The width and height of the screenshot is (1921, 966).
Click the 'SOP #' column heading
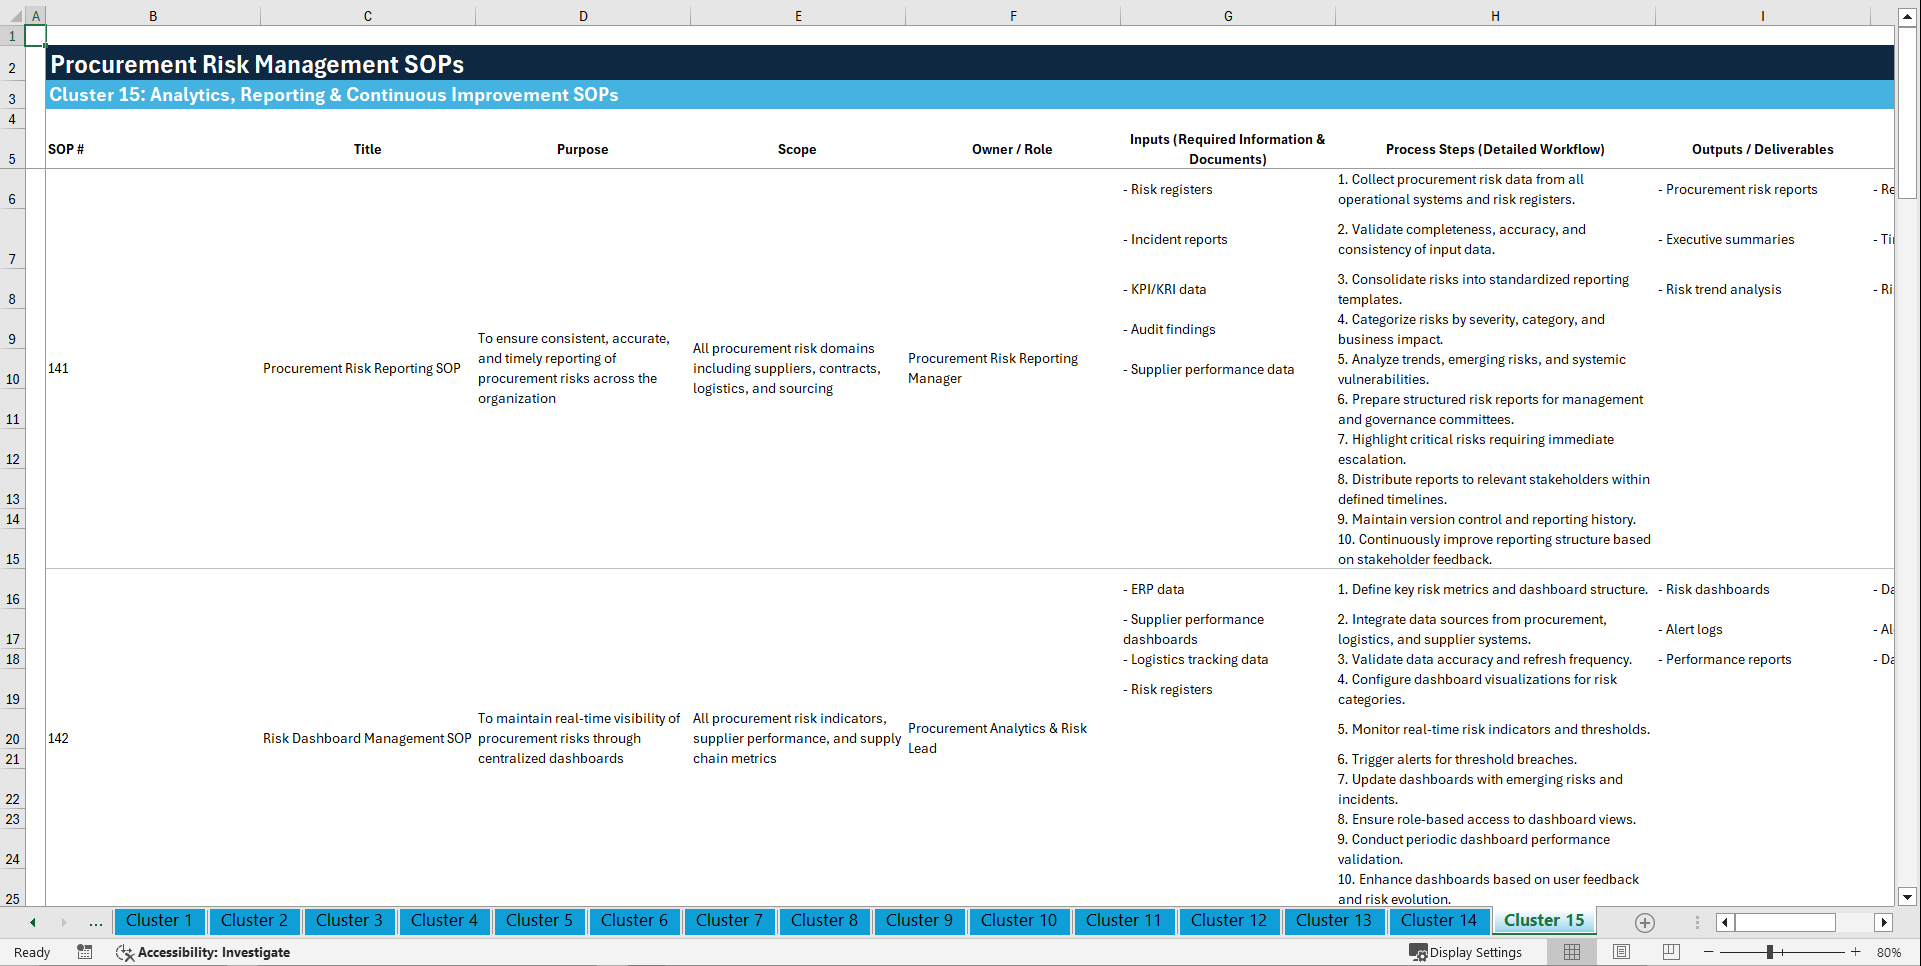(66, 149)
